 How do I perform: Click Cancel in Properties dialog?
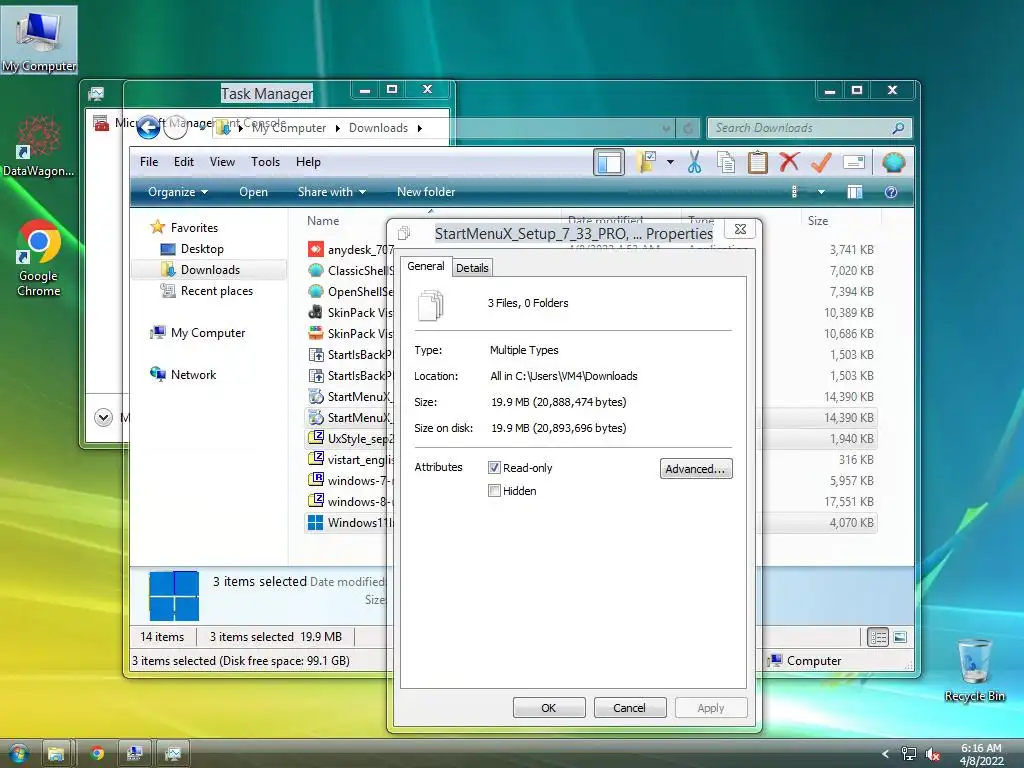click(x=629, y=708)
